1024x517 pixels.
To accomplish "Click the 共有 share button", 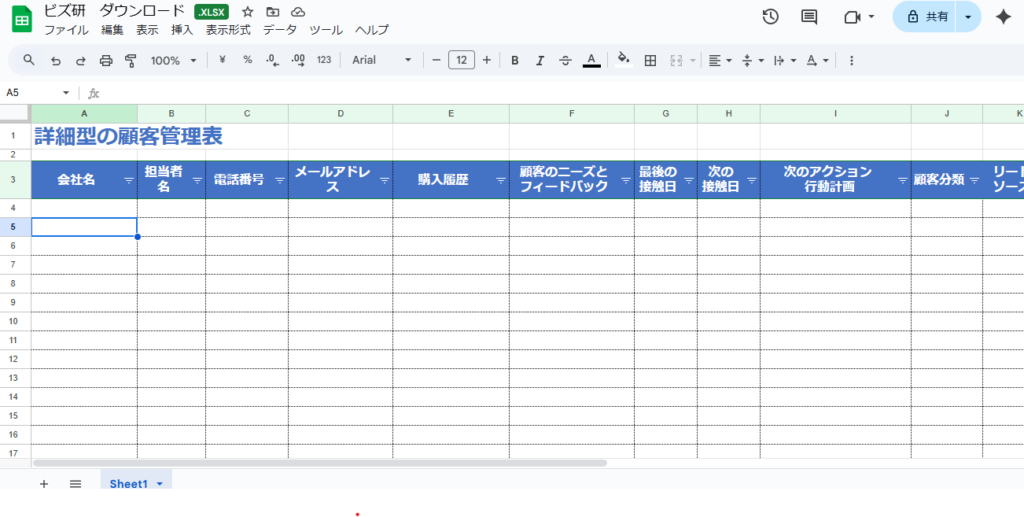I will click(924, 17).
